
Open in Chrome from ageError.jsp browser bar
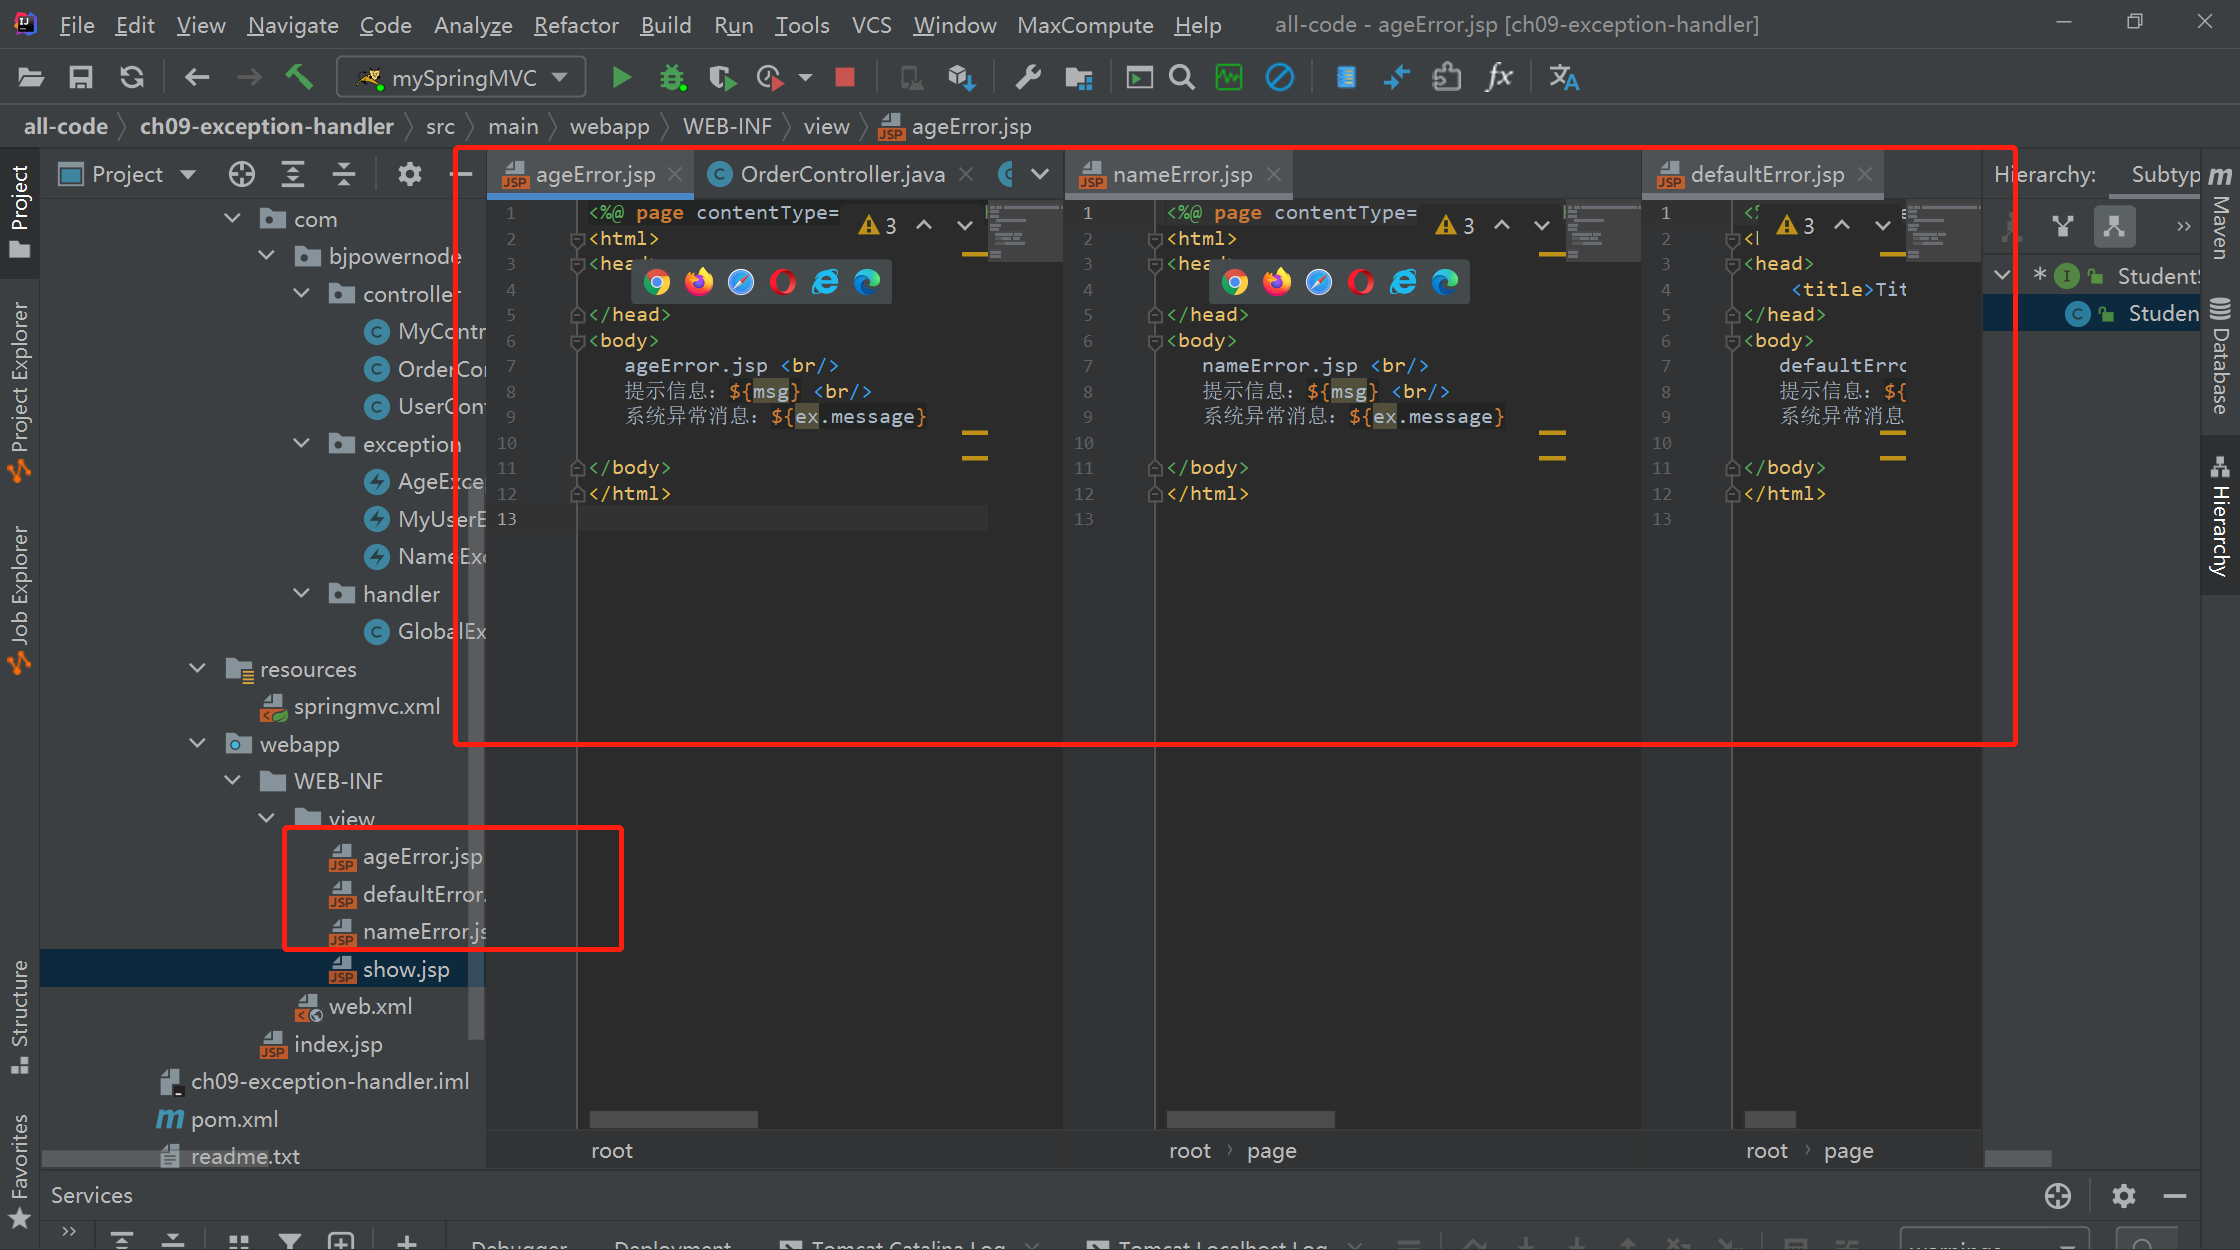657,282
